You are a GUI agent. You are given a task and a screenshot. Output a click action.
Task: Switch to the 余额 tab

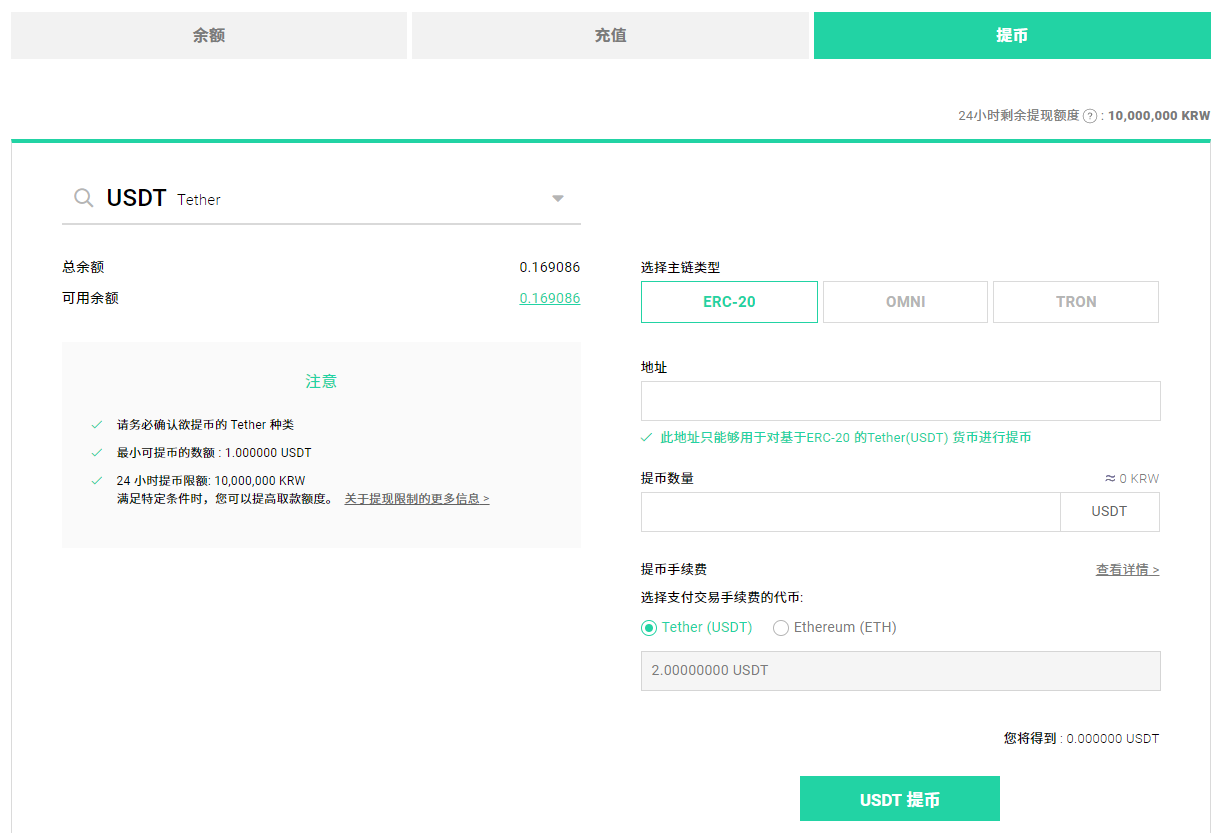209,35
